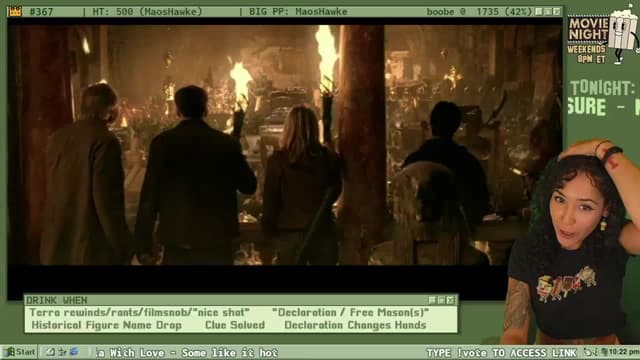
Task: Select "Declaration / Free Mason(s)" rule
Action: click(350, 313)
